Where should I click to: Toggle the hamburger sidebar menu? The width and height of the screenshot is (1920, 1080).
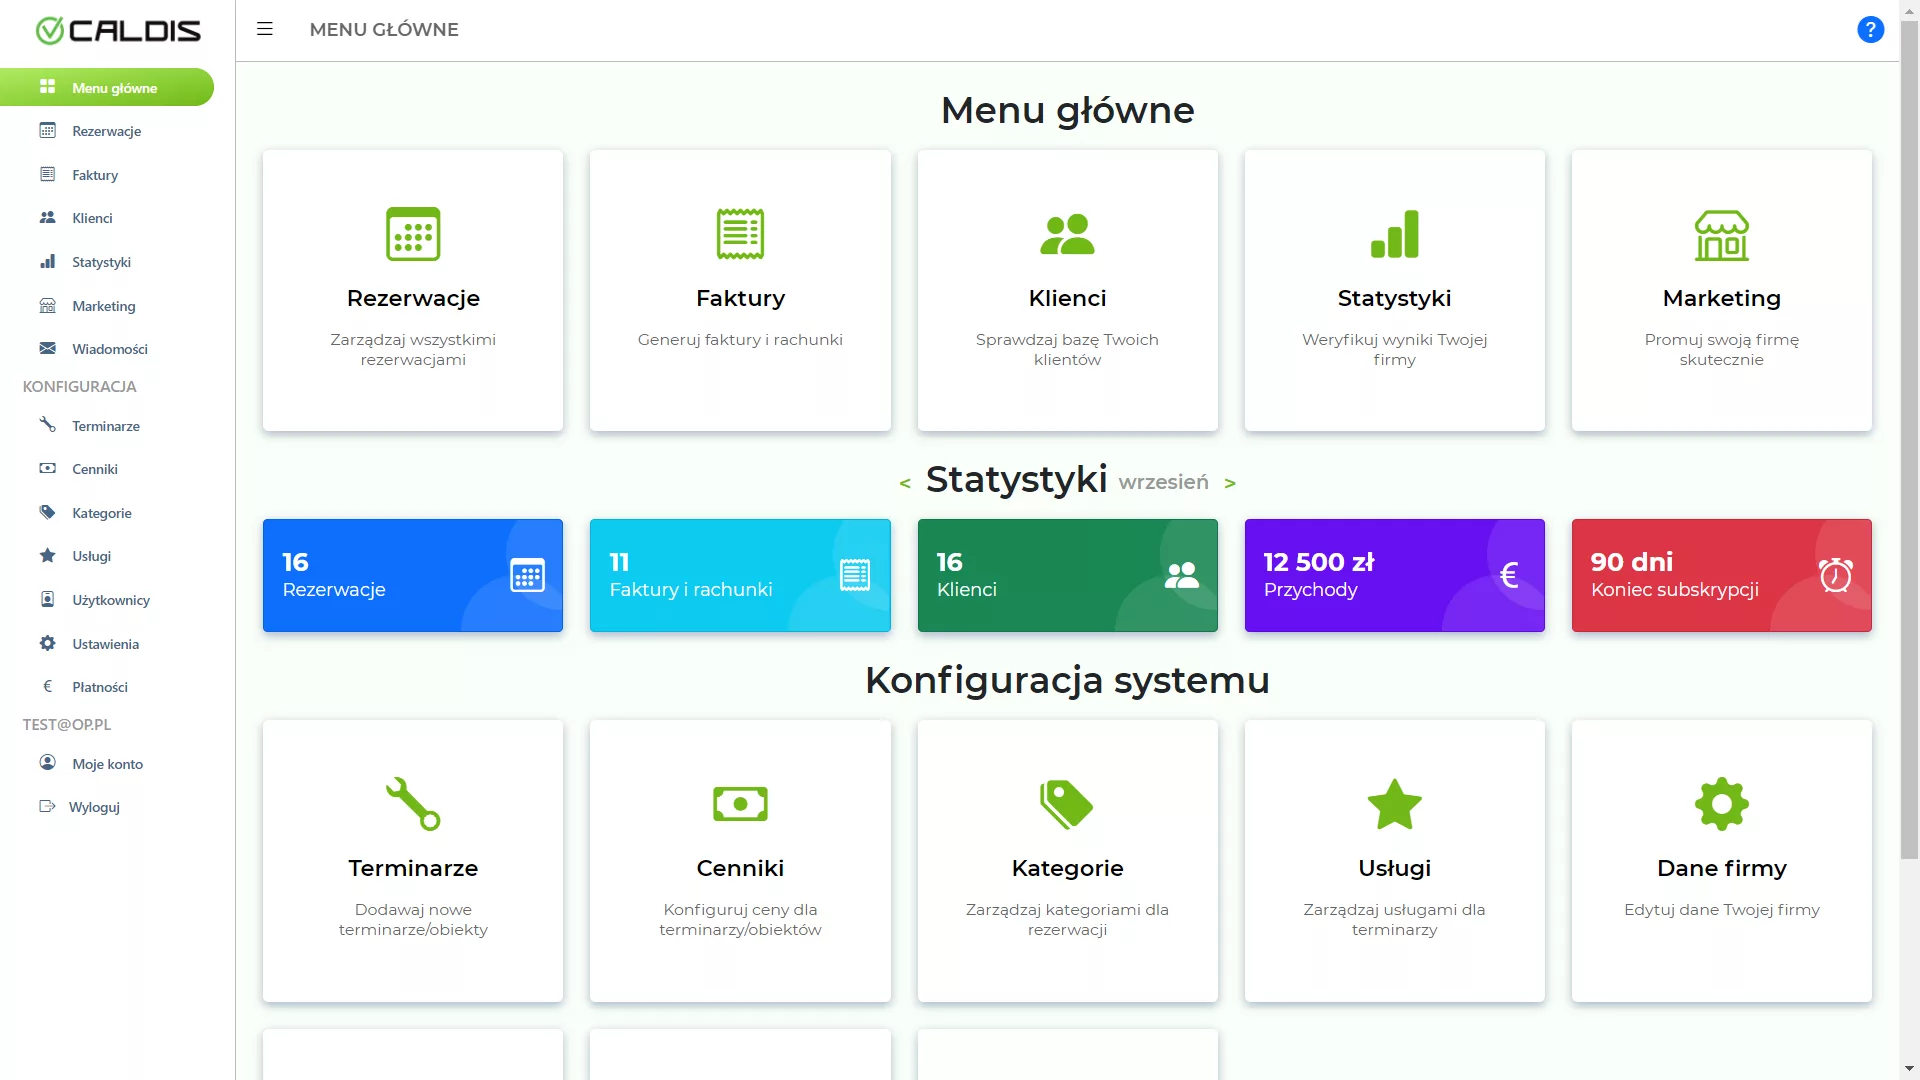click(x=265, y=29)
